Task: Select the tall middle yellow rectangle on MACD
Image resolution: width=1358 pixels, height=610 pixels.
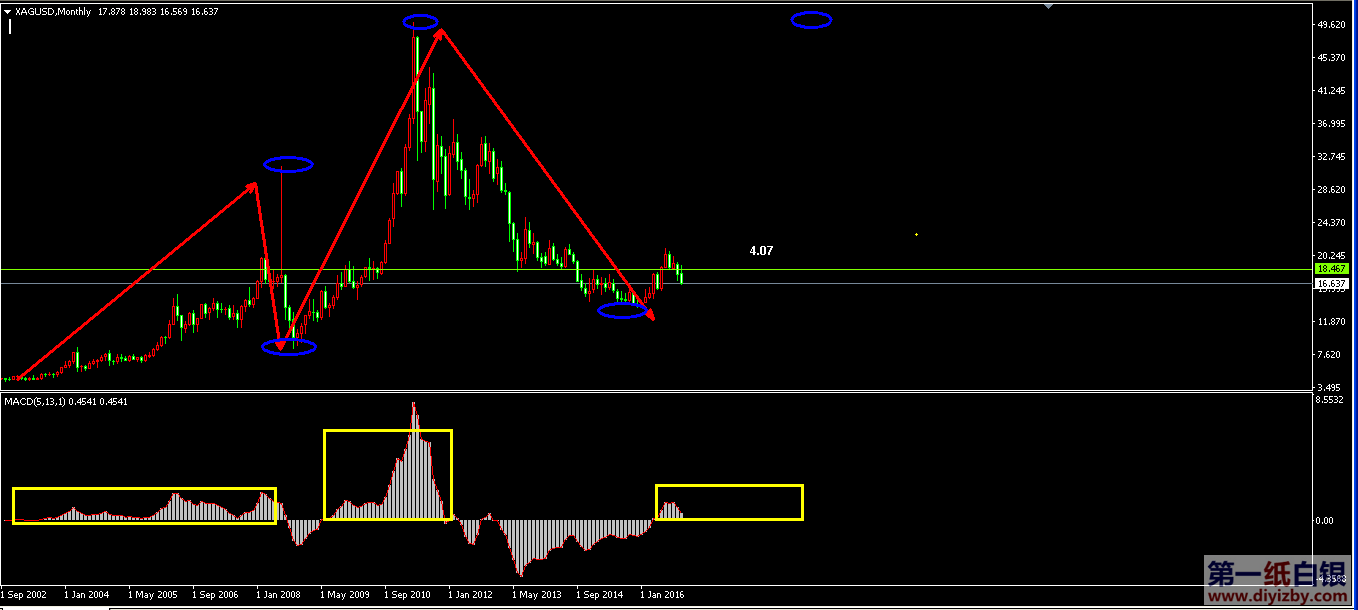Action: click(387, 432)
